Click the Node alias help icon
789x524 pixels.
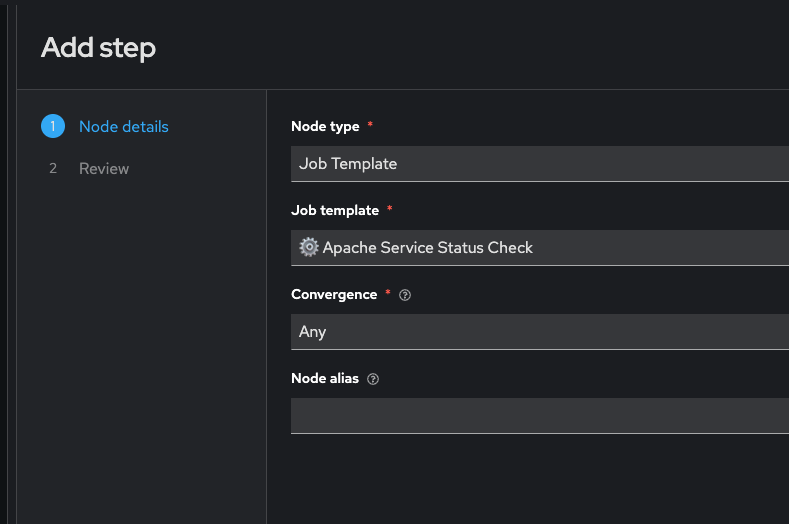tap(373, 379)
